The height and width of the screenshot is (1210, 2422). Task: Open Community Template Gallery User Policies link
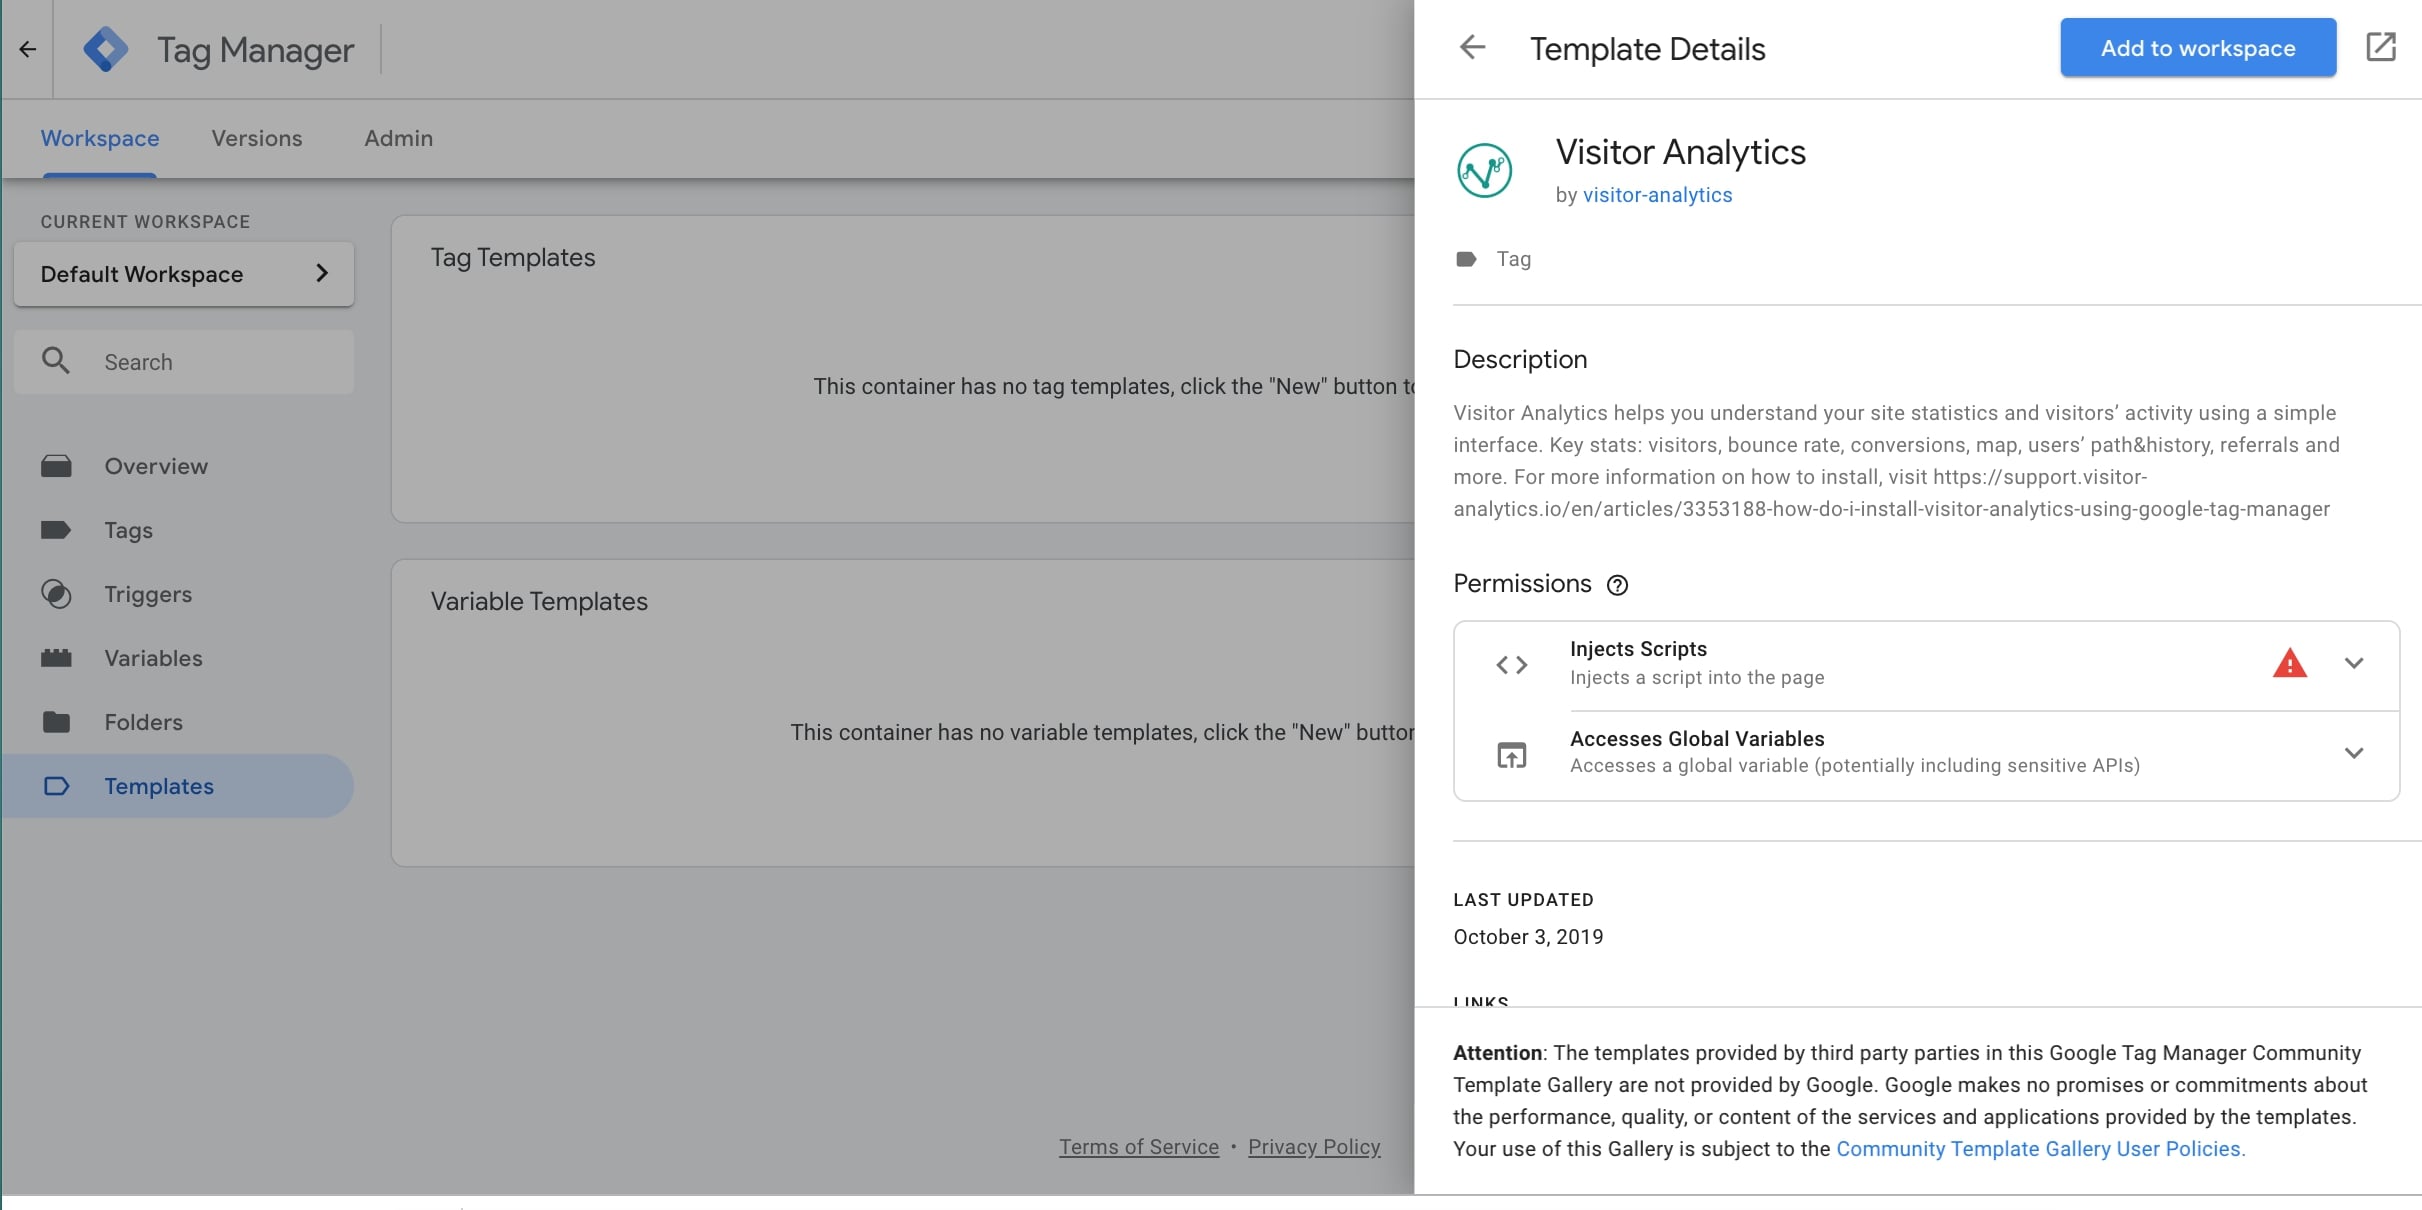pyautogui.click(x=2040, y=1149)
